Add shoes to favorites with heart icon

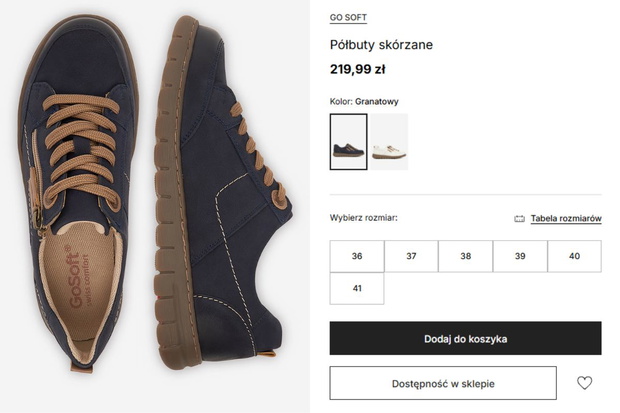point(584,383)
